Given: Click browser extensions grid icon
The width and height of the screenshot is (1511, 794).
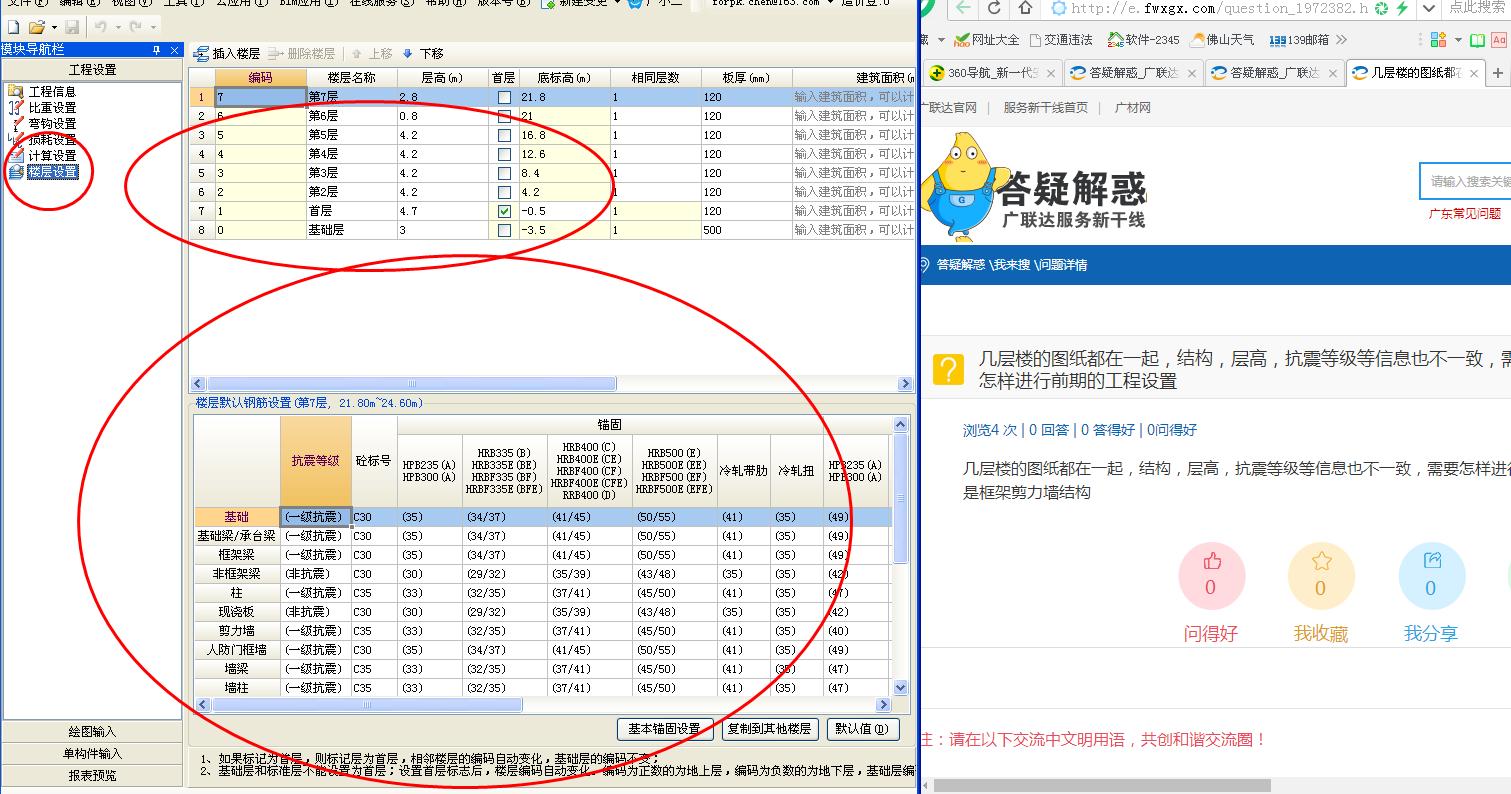Looking at the screenshot, I should click(1439, 40).
